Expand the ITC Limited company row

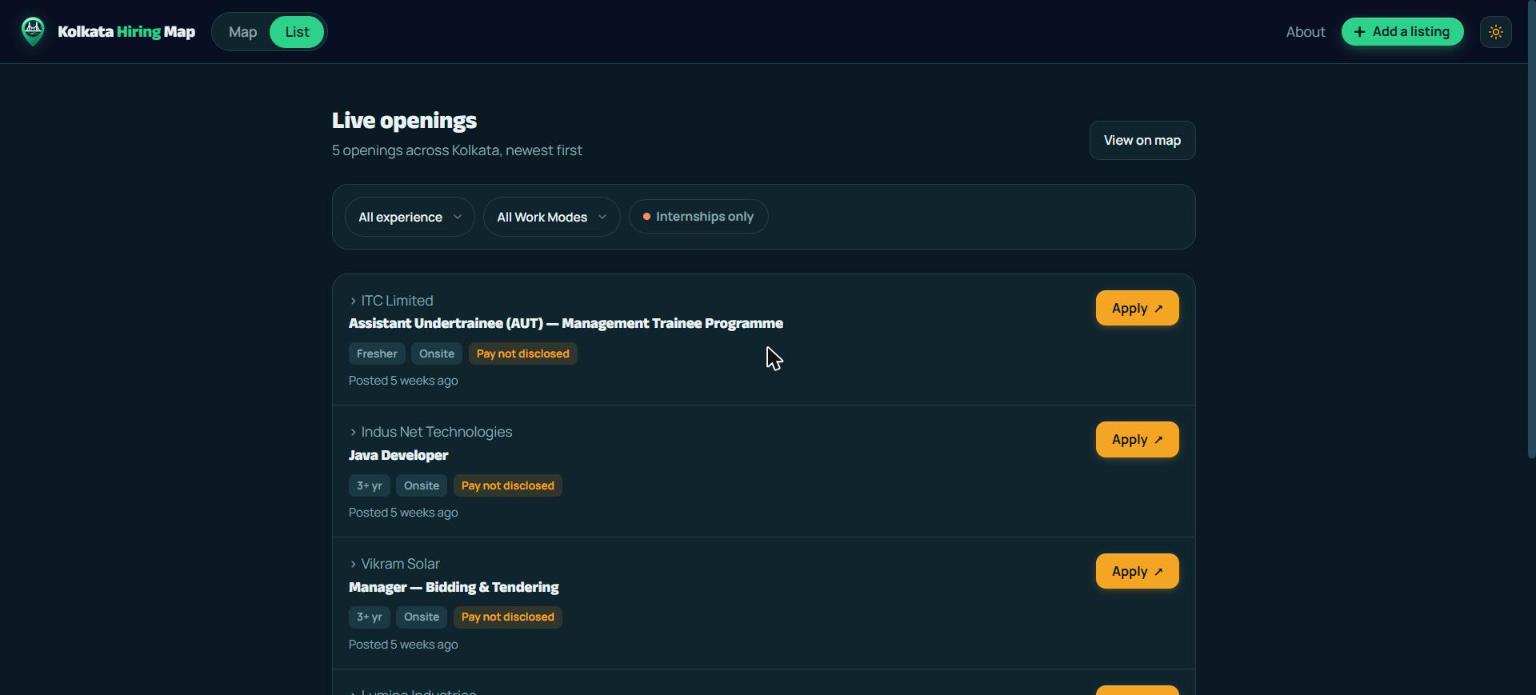391,300
